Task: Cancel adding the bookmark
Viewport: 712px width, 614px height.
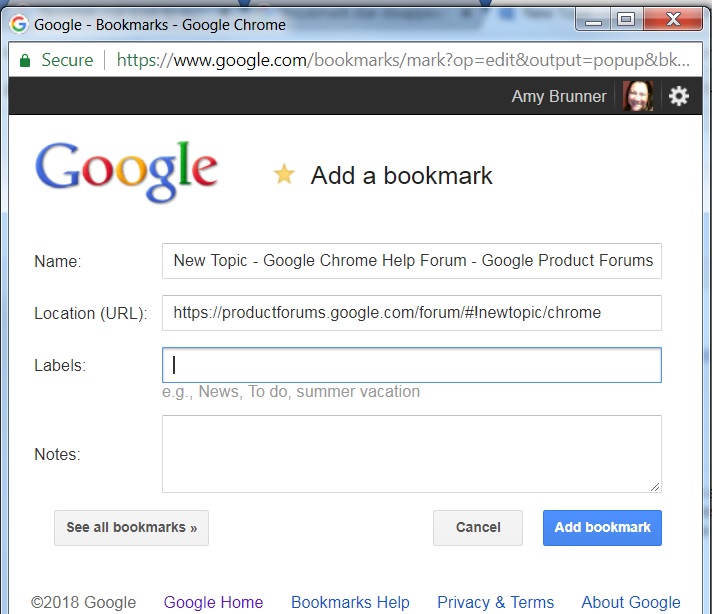Action: (x=478, y=528)
